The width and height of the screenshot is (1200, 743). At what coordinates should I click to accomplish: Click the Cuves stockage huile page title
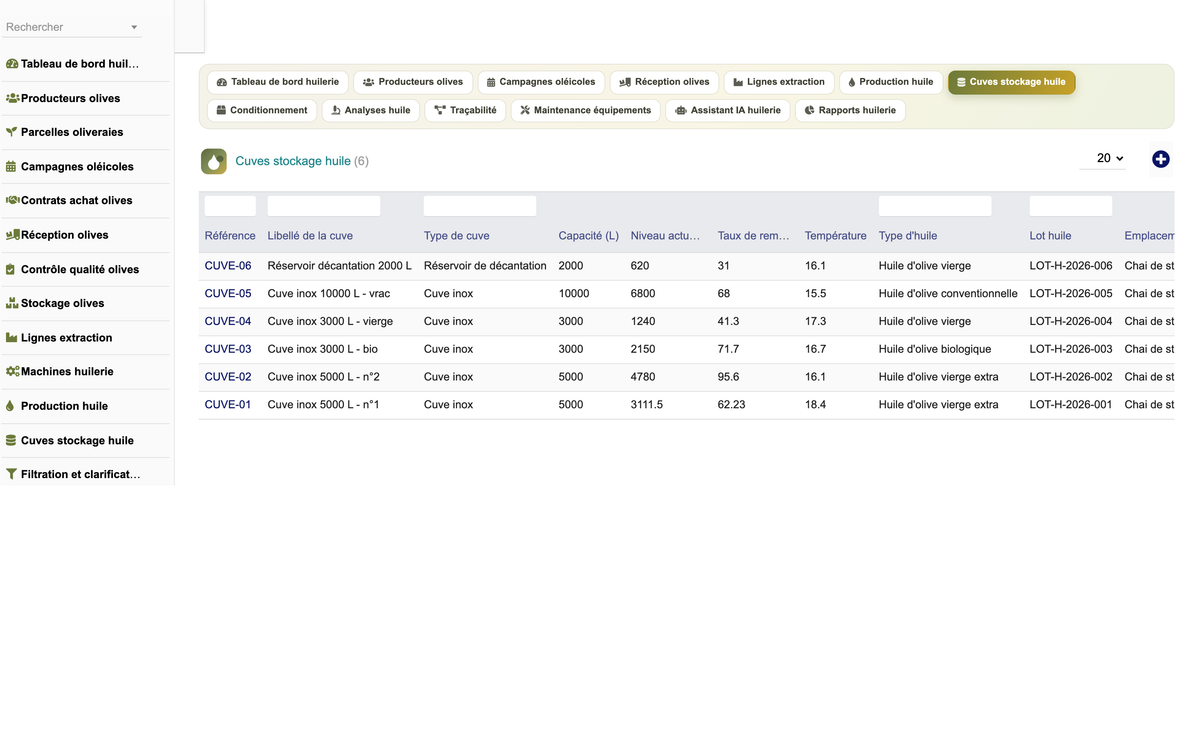[293, 161]
